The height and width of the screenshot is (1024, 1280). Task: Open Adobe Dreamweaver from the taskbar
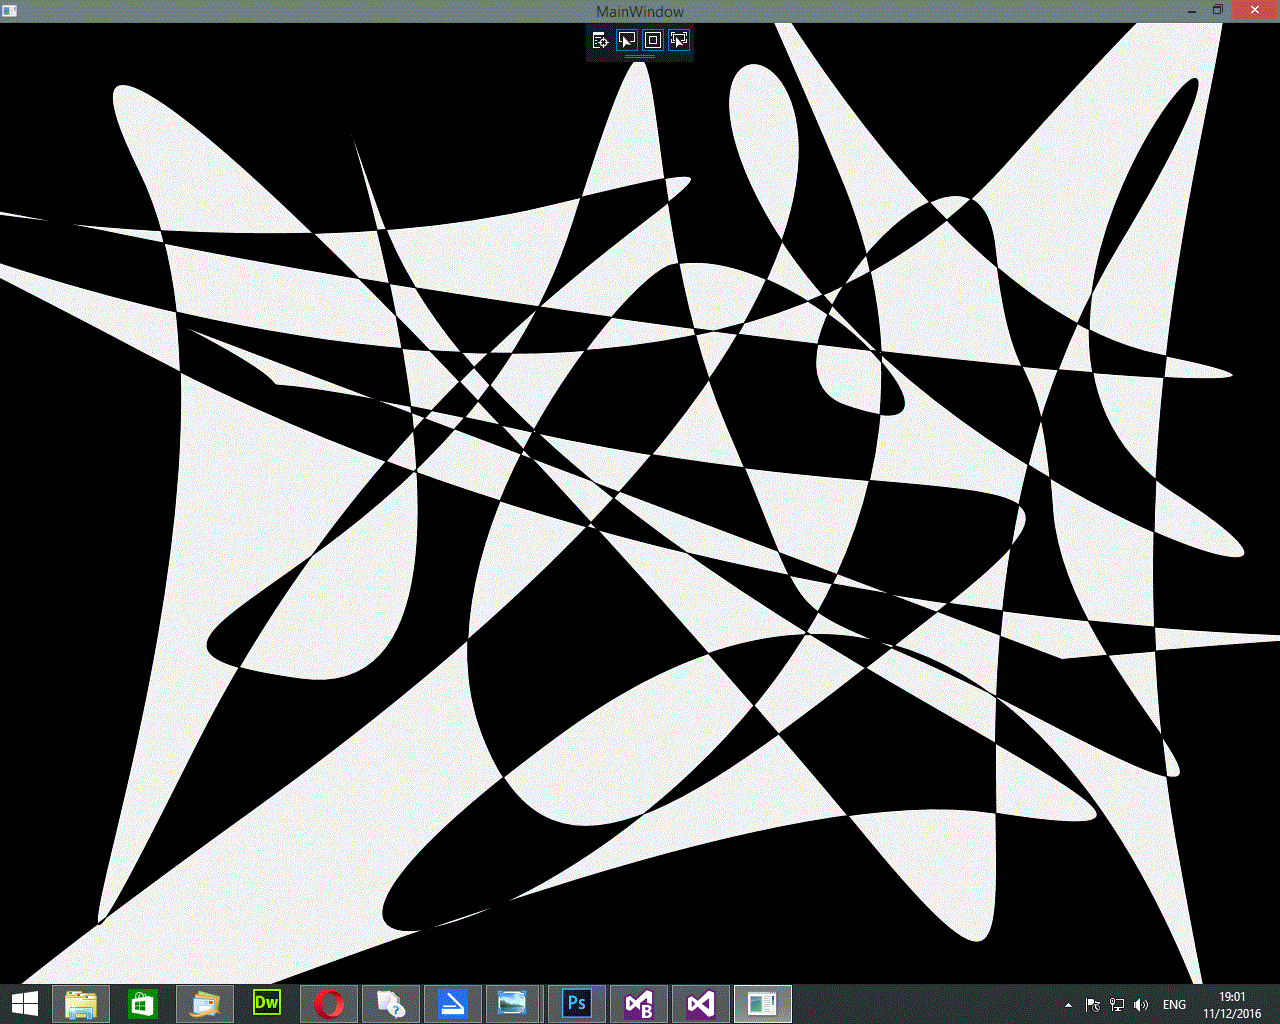[x=267, y=1004]
